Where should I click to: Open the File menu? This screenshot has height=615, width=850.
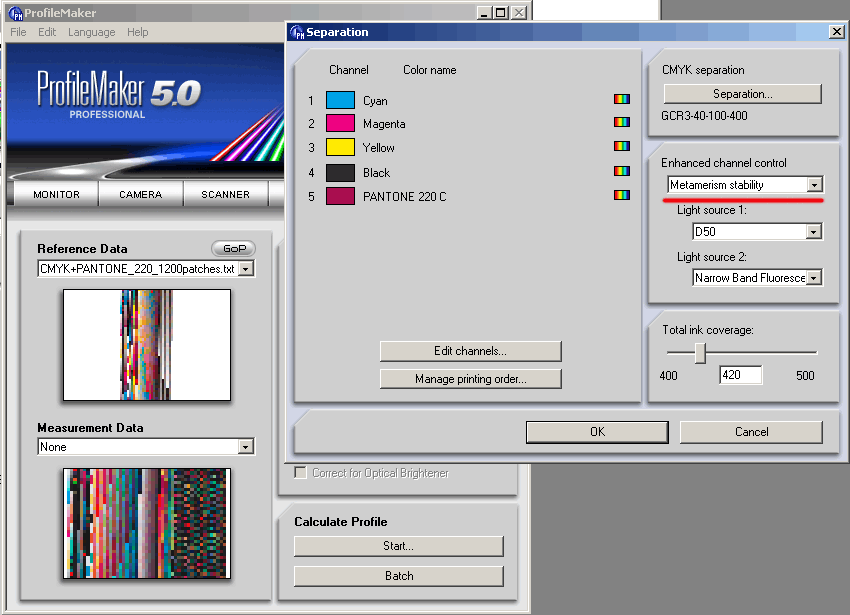pyautogui.click(x=18, y=32)
